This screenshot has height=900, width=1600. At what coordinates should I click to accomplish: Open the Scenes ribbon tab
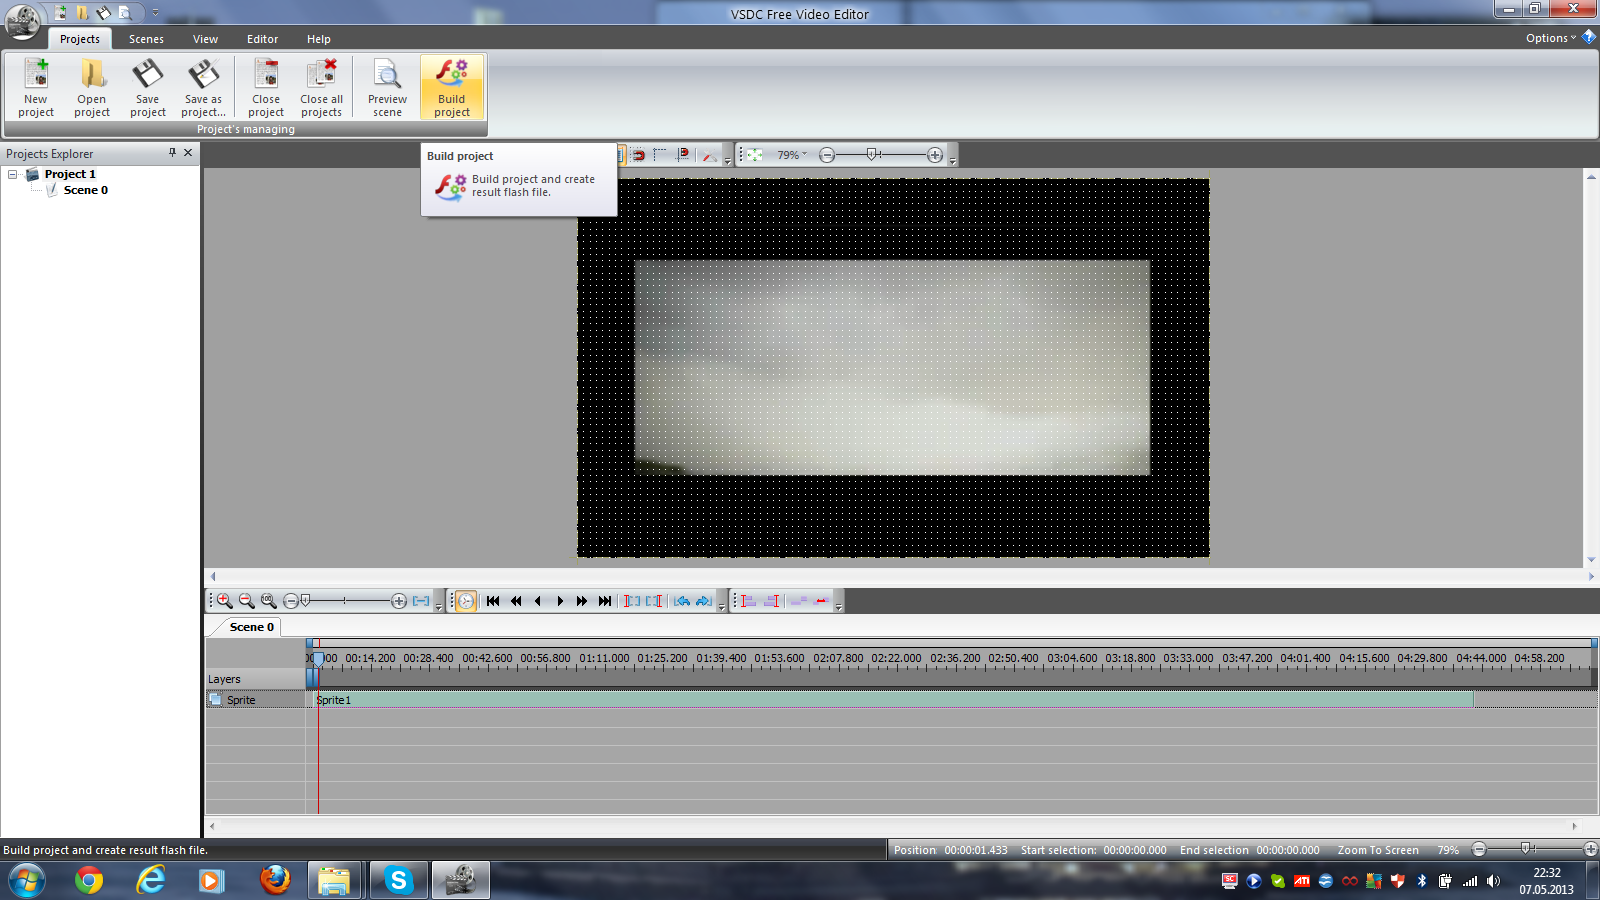[146, 39]
